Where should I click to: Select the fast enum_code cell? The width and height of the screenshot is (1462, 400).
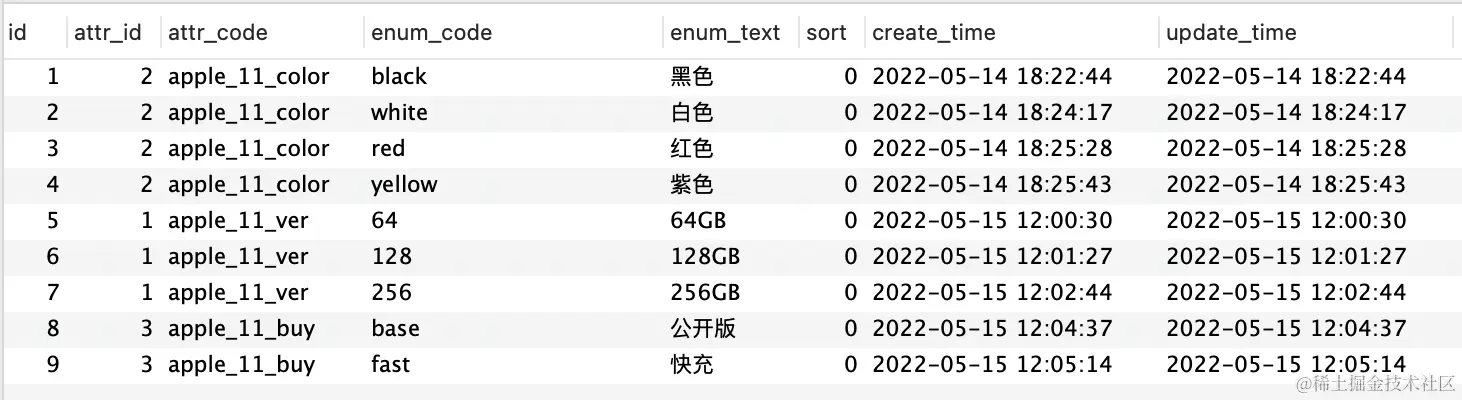[390, 365]
